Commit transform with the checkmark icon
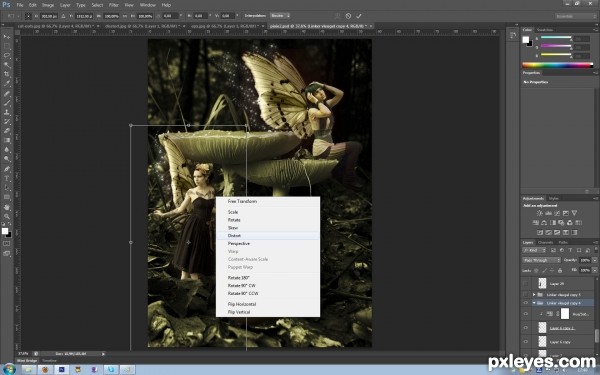The width and height of the screenshot is (600, 375). 359,16
